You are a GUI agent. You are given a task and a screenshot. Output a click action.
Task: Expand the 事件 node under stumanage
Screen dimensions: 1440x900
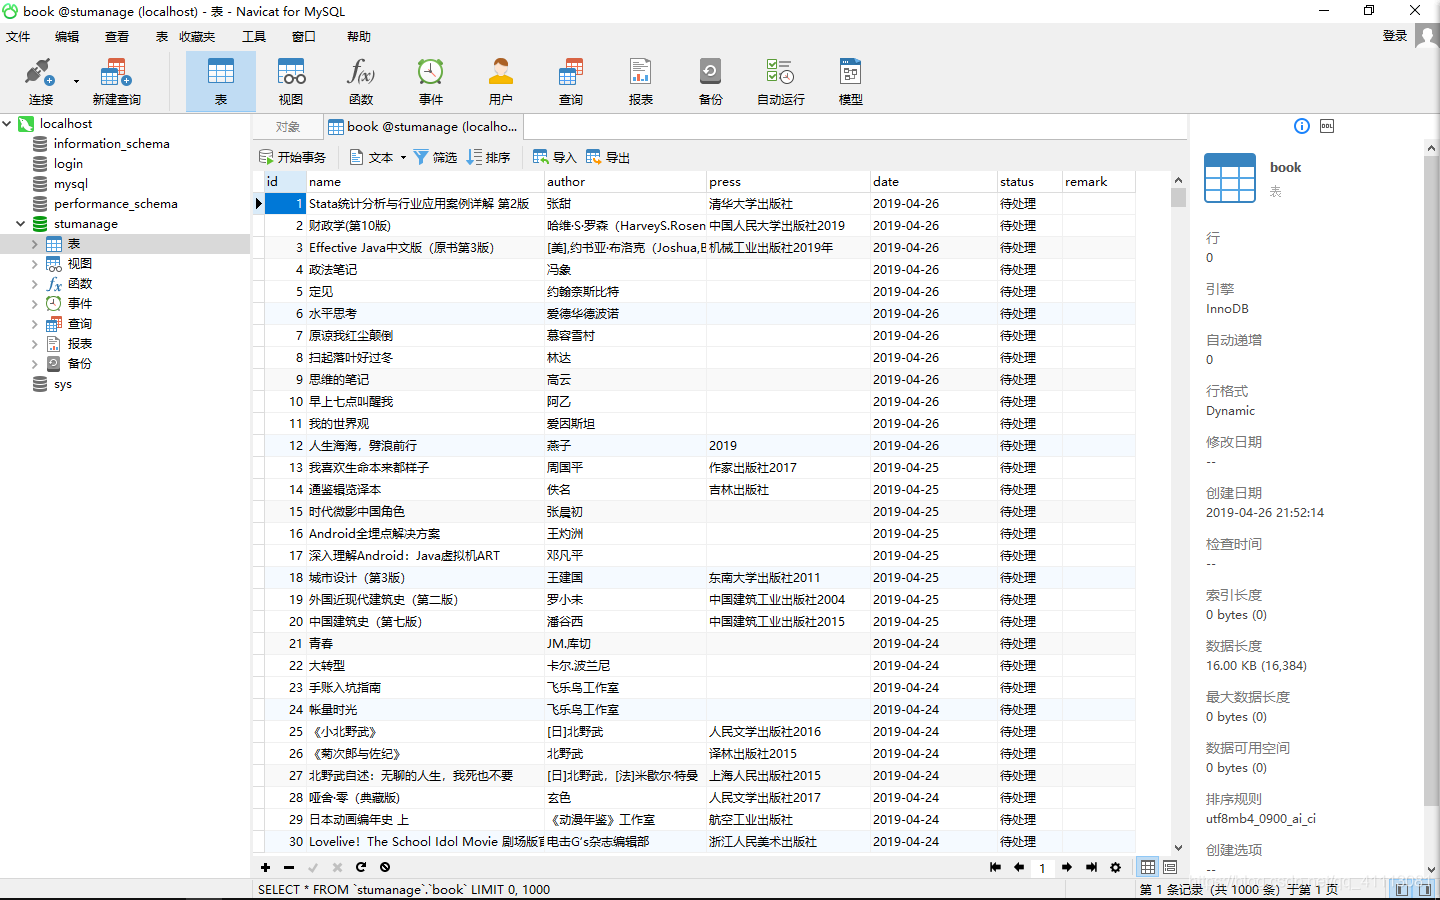point(35,304)
